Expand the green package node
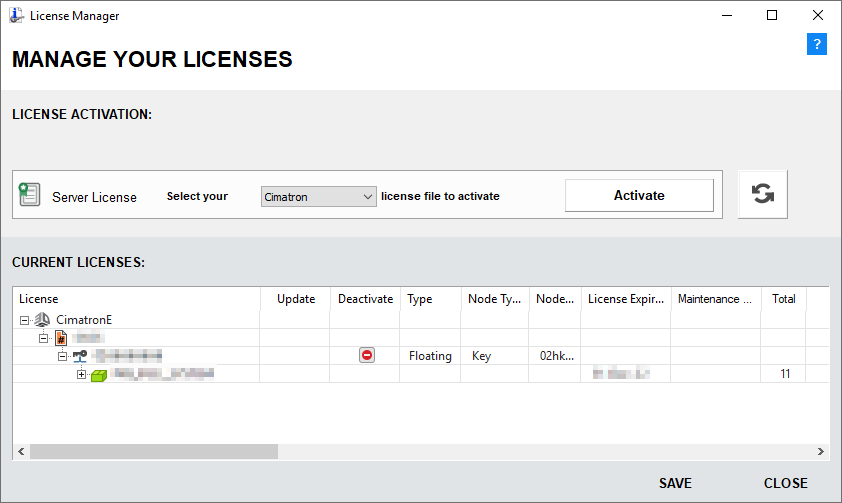The image size is (842, 503). (x=81, y=374)
